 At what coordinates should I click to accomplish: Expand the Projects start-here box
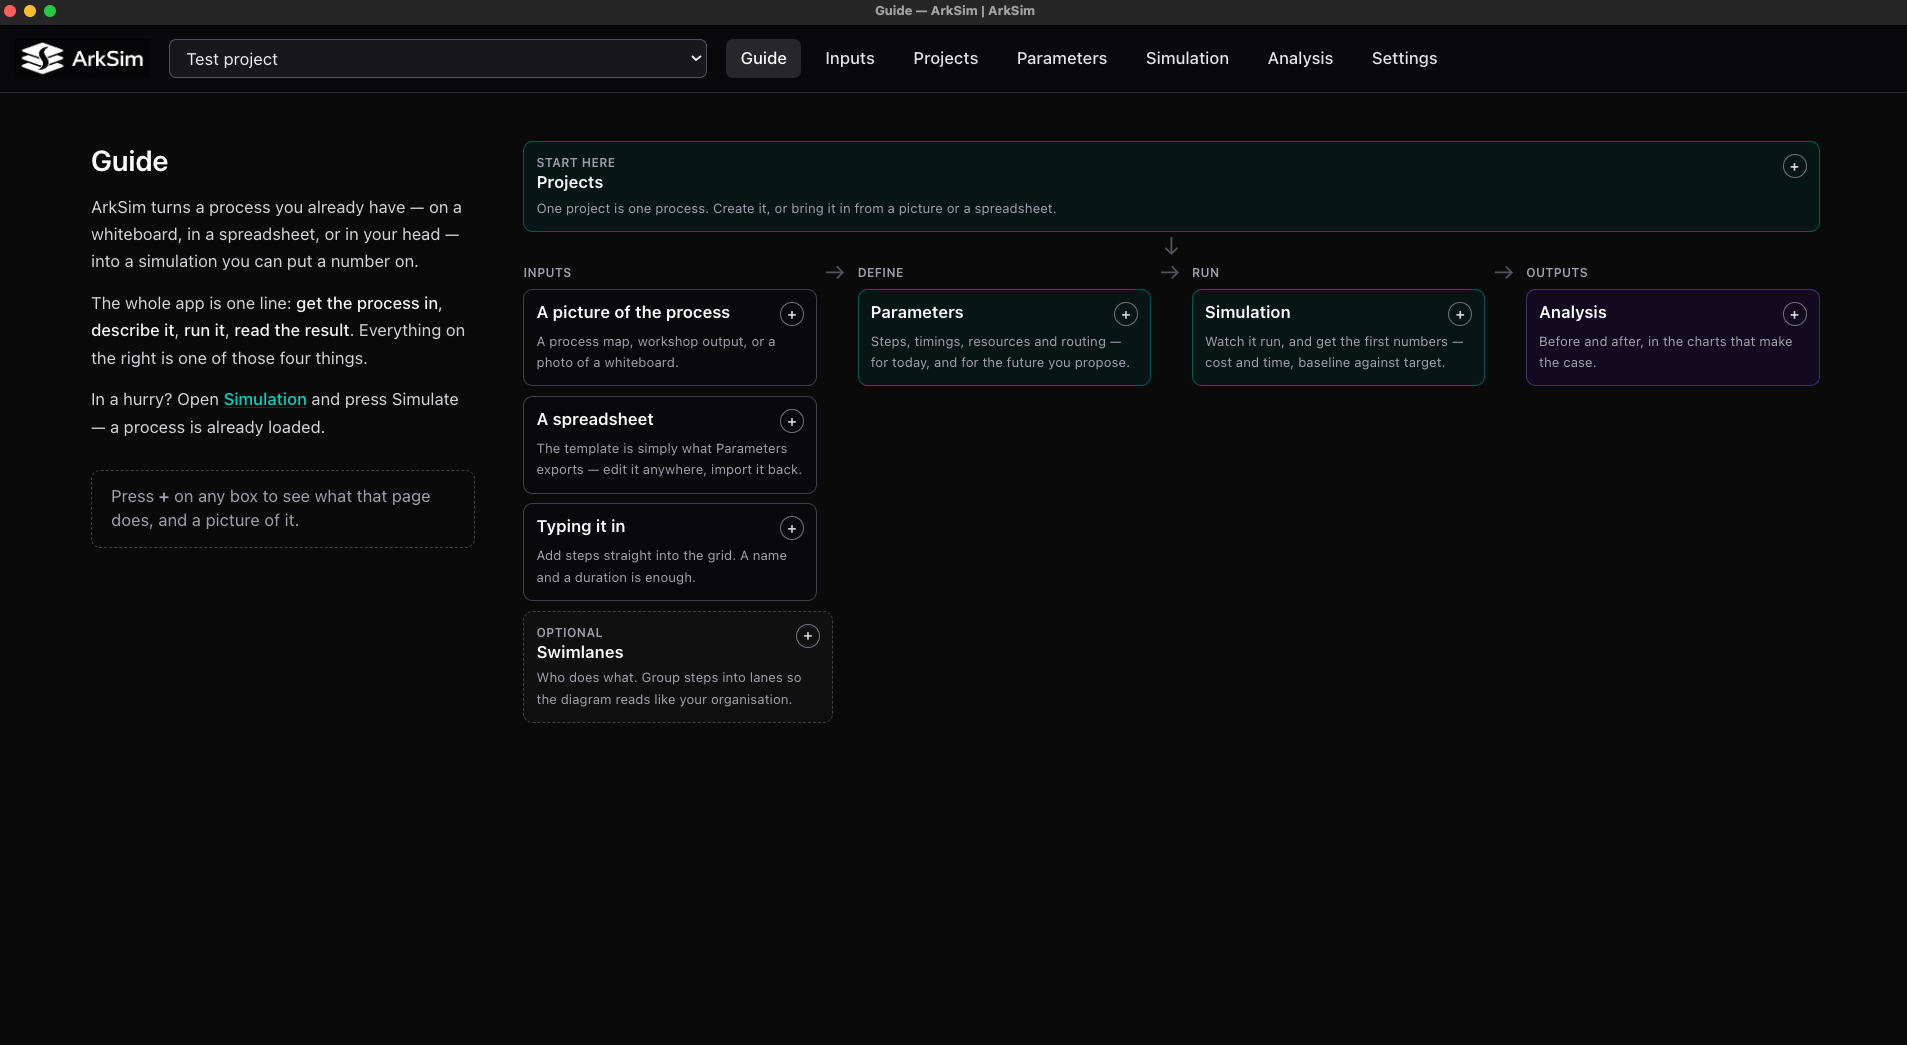pos(1794,167)
